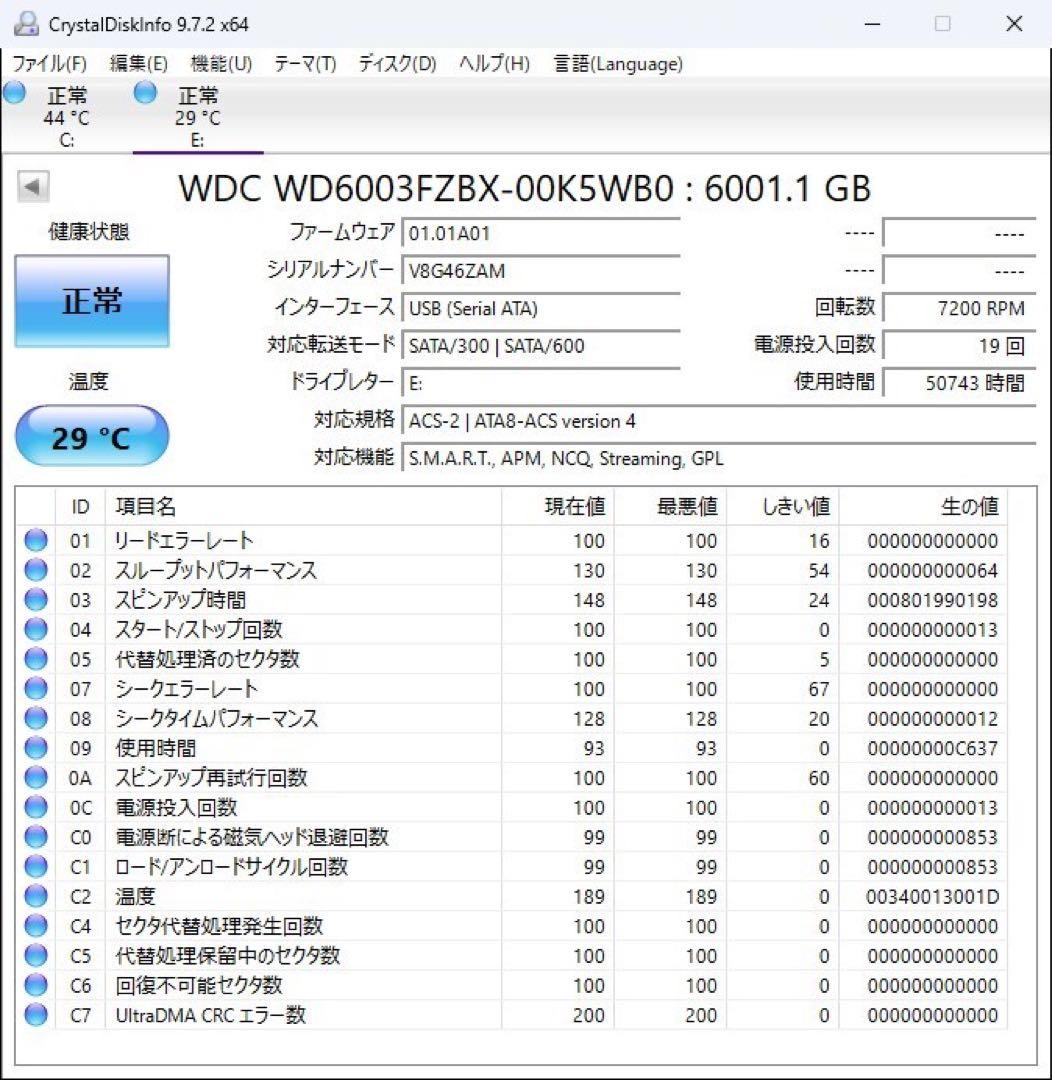Click the status dot for UltraDMA CRC エラー数

[x=35, y=1015]
